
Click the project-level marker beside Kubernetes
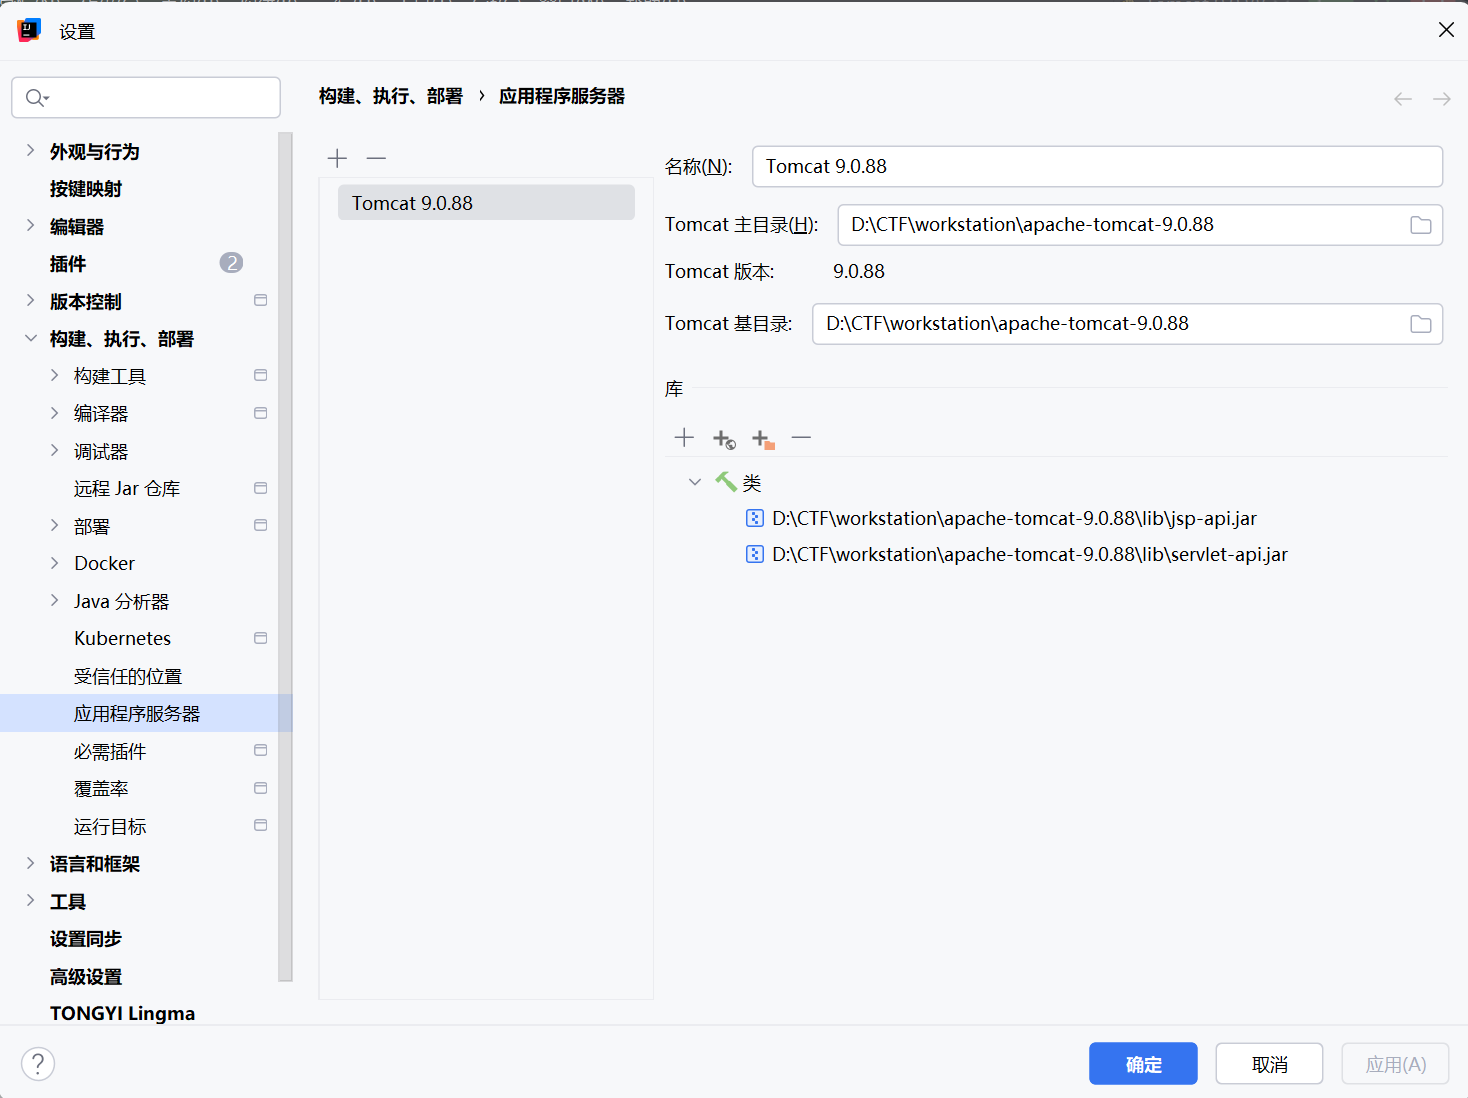[261, 638]
